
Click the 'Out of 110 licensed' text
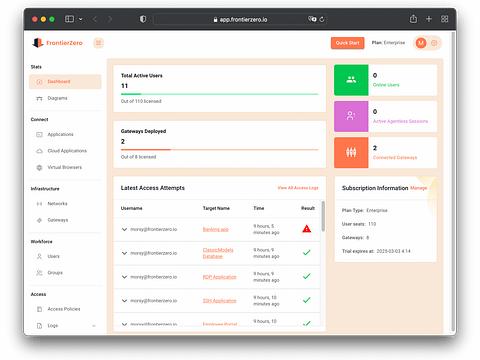click(141, 101)
